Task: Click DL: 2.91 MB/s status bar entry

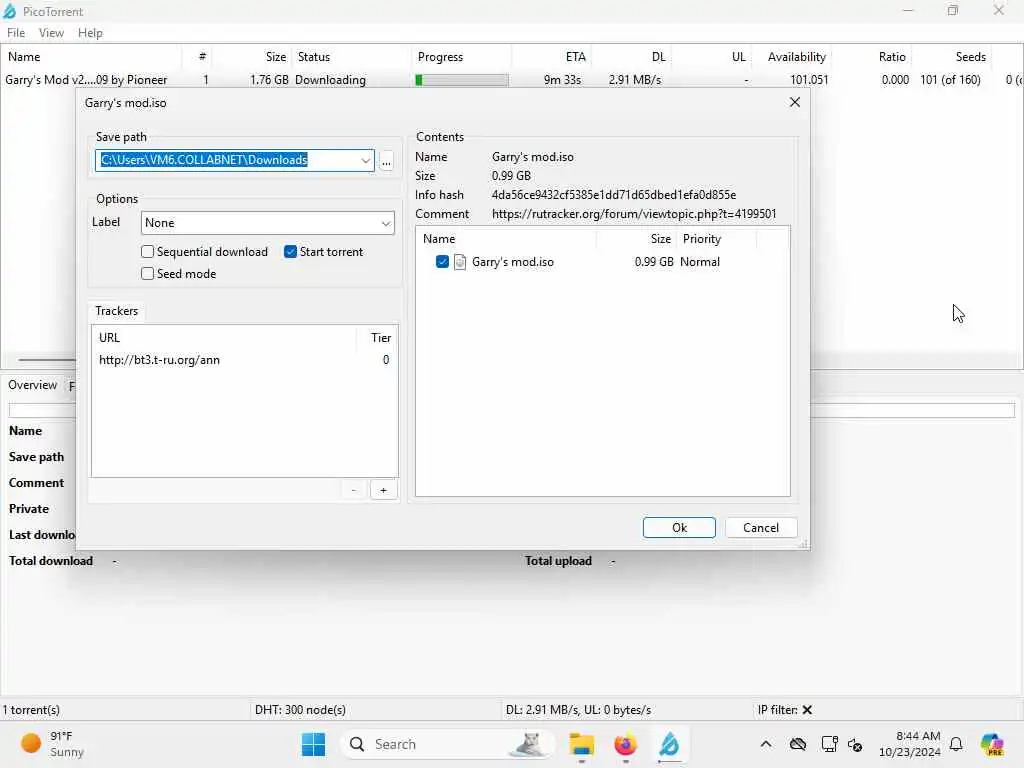Action: click(578, 710)
